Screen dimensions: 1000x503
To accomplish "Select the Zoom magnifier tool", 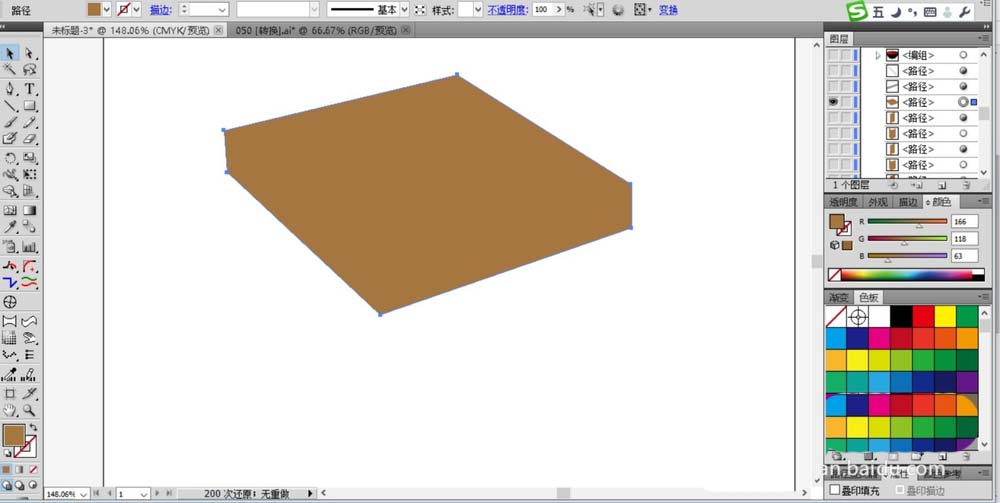I will 29,411.
